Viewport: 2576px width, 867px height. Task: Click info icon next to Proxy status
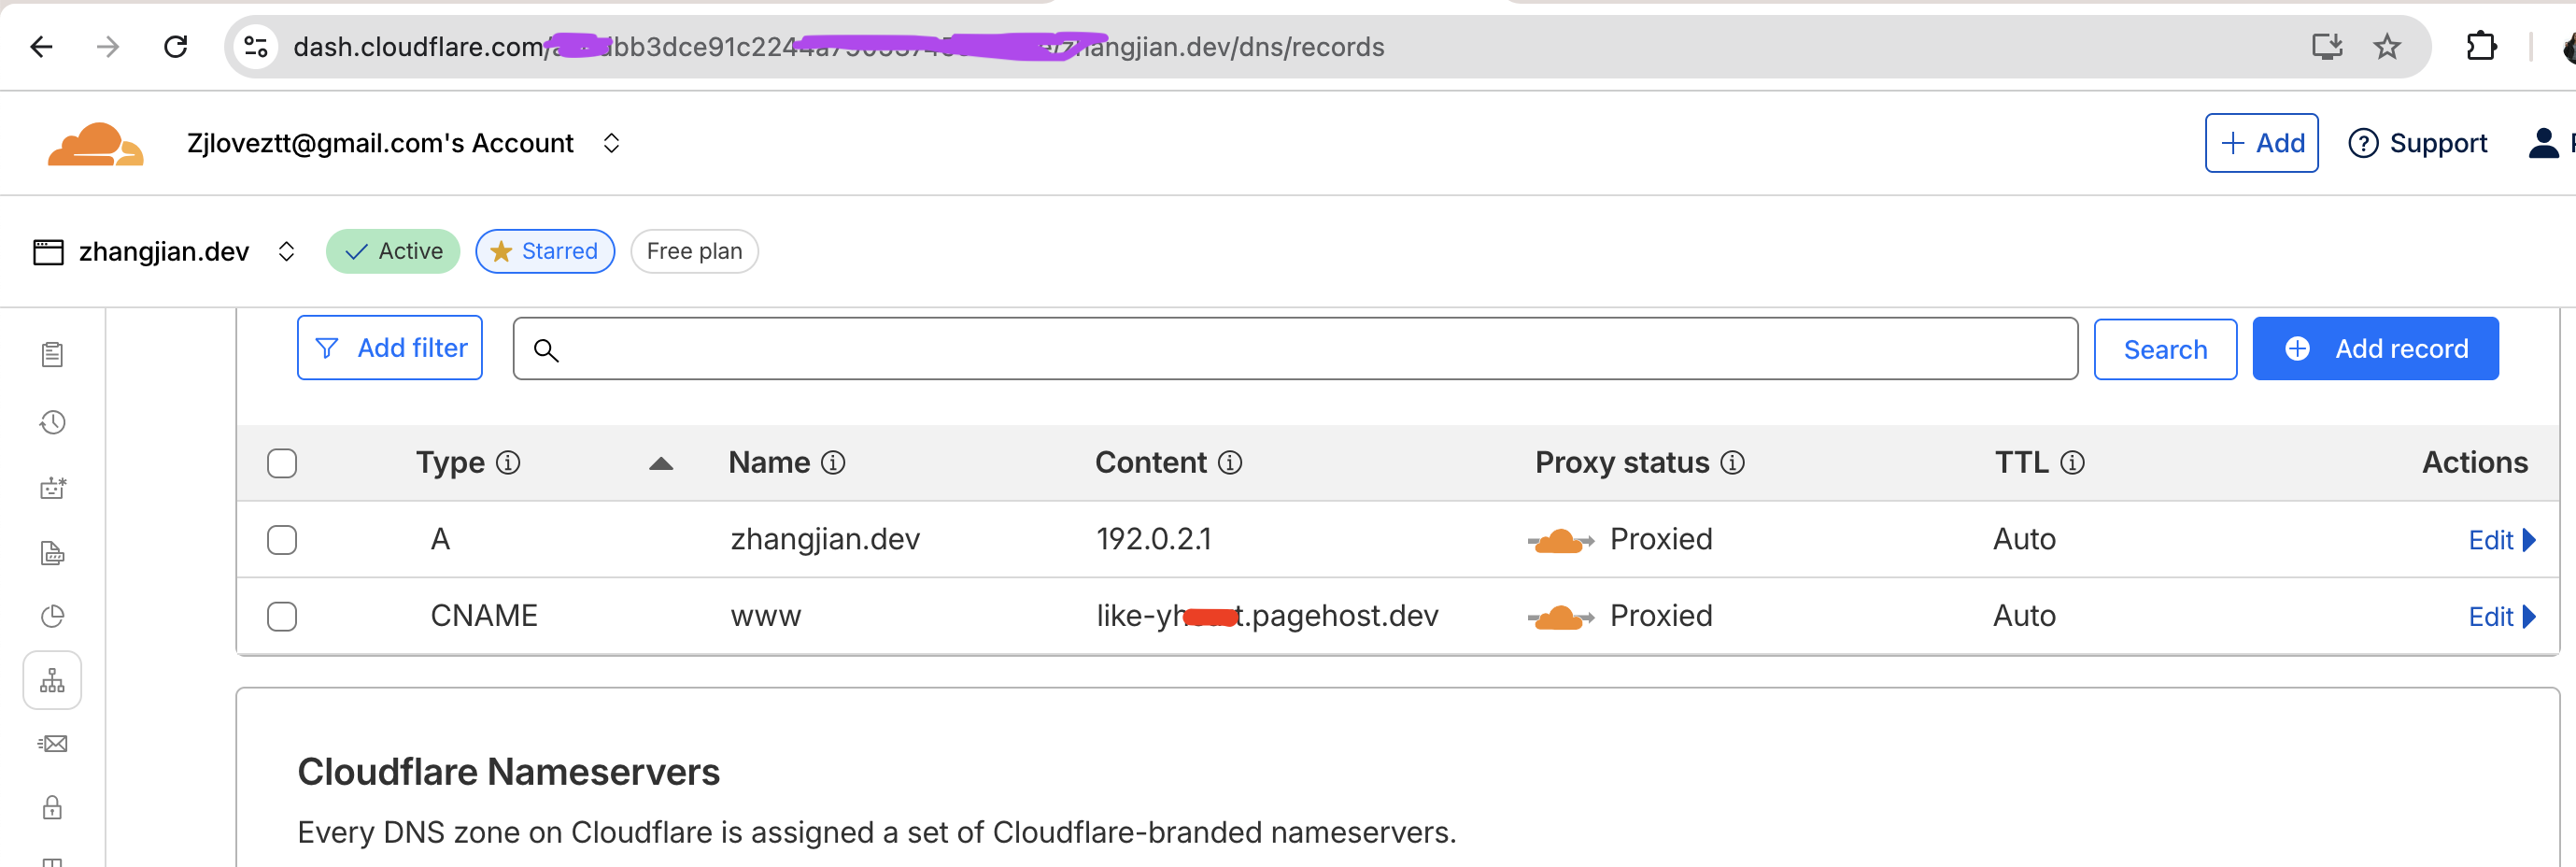[1732, 462]
